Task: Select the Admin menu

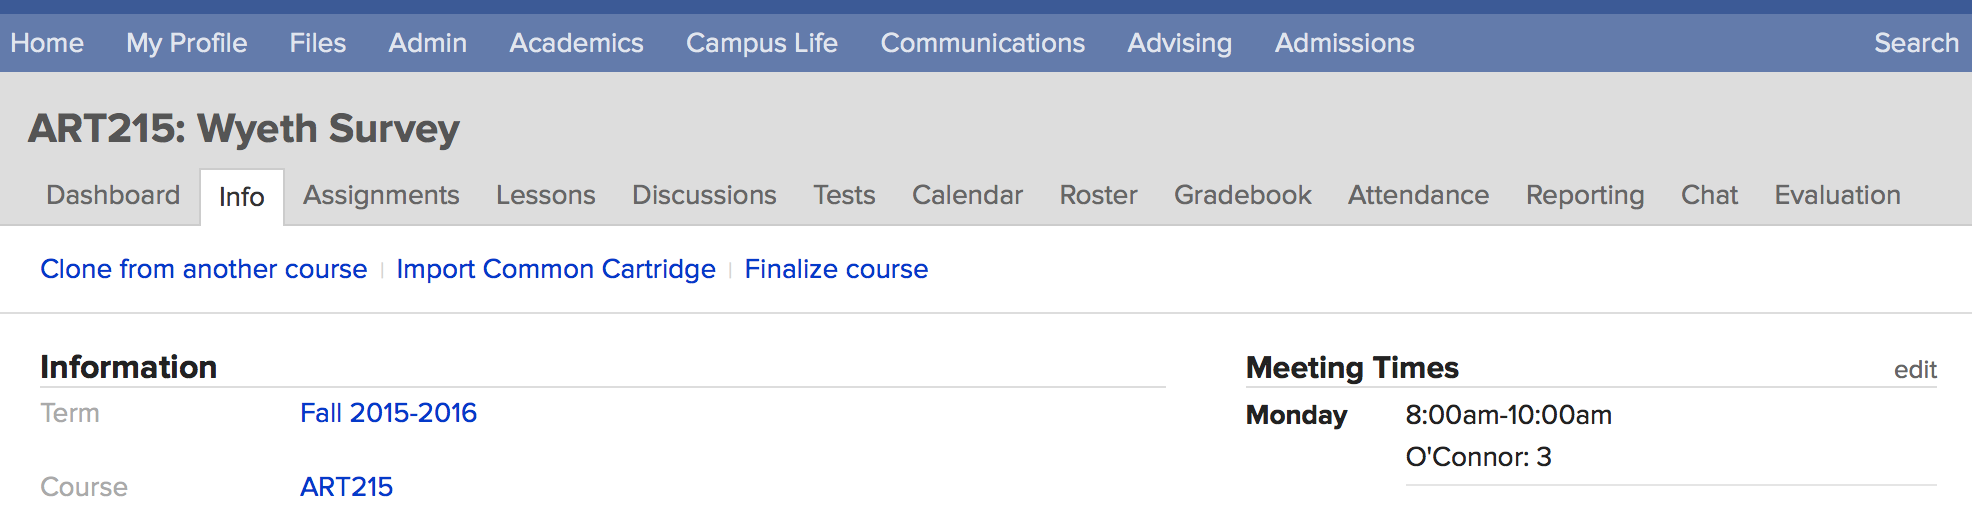Action: pyautogui.click(x=427, y=43)
